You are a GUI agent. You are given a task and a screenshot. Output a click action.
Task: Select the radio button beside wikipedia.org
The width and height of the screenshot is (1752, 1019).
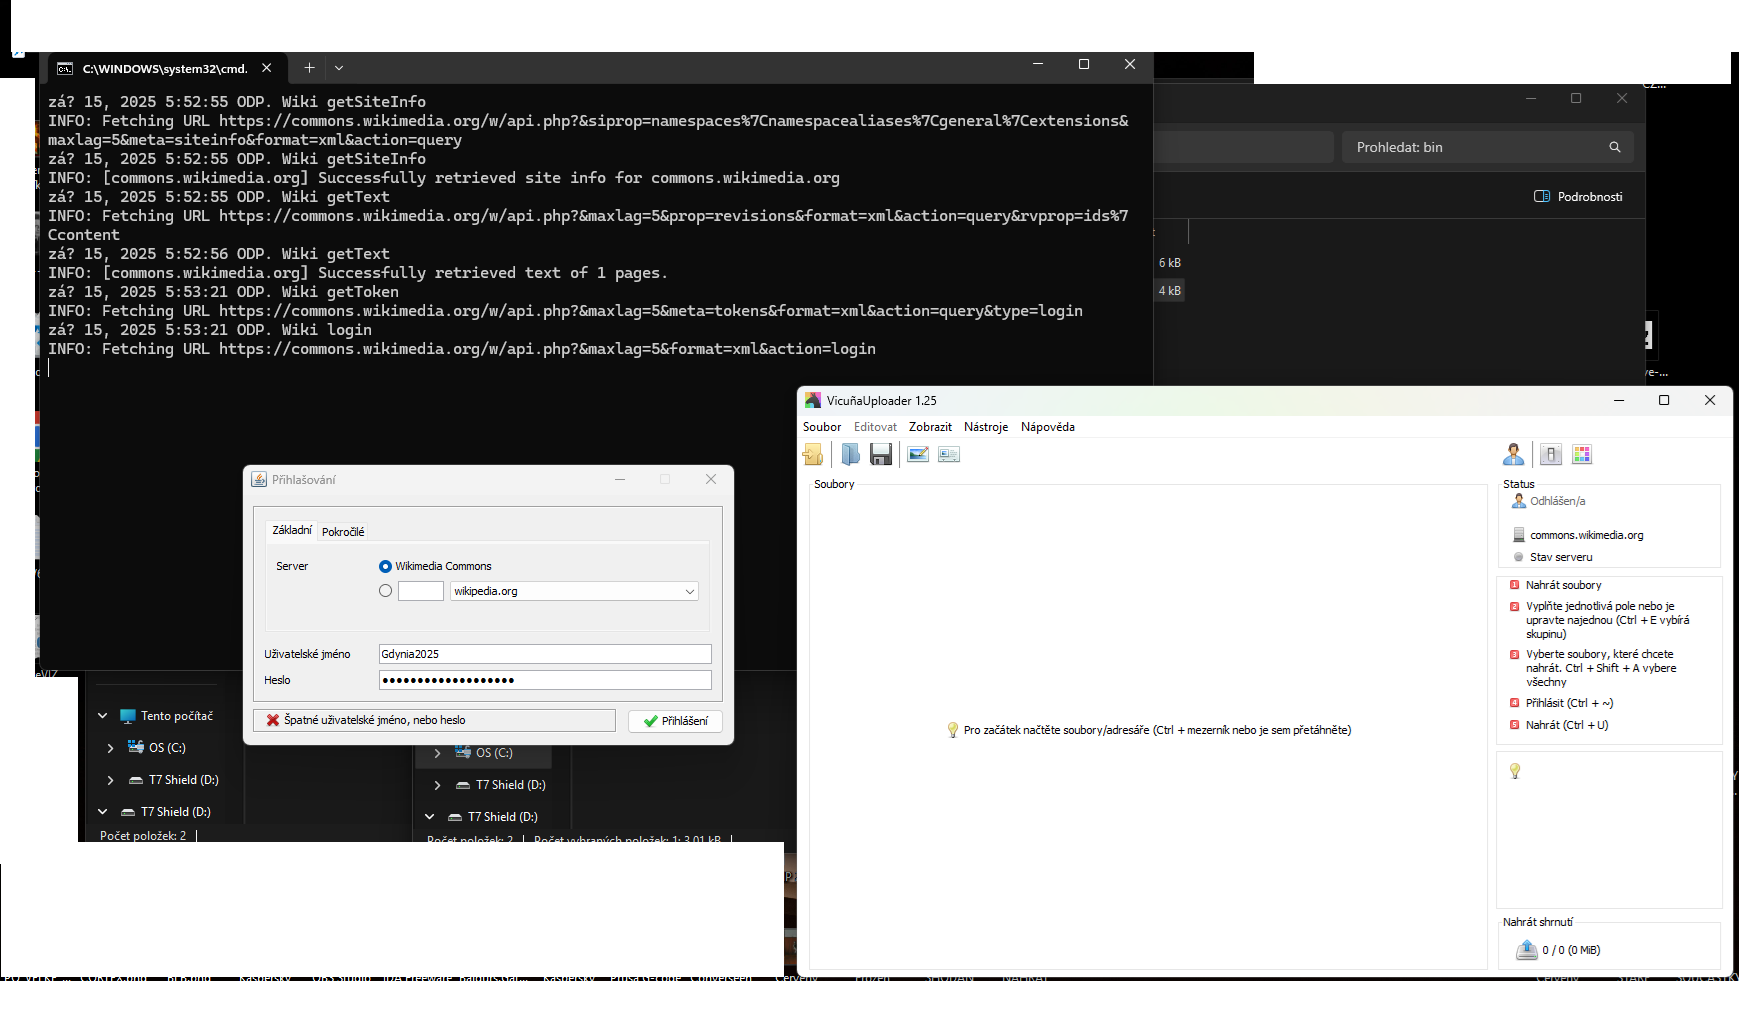[x=385, y=591]
